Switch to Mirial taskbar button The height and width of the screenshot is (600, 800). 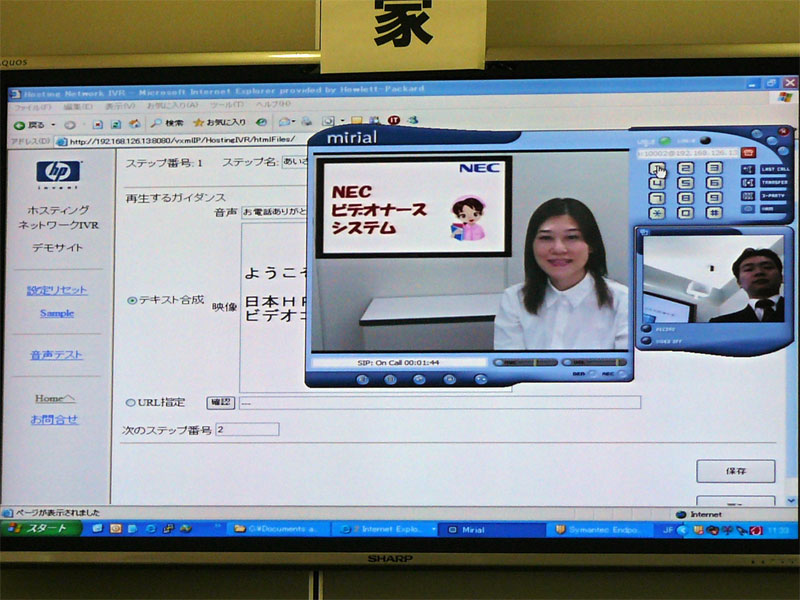click(x=490, y=530)
